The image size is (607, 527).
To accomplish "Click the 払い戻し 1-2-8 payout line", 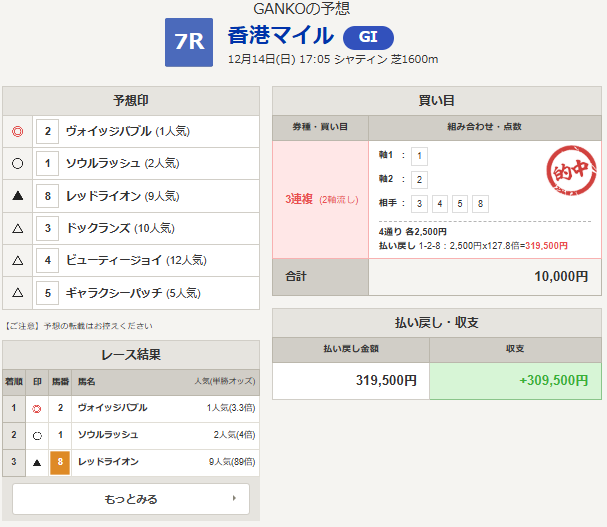I will [x=473, y=246].
